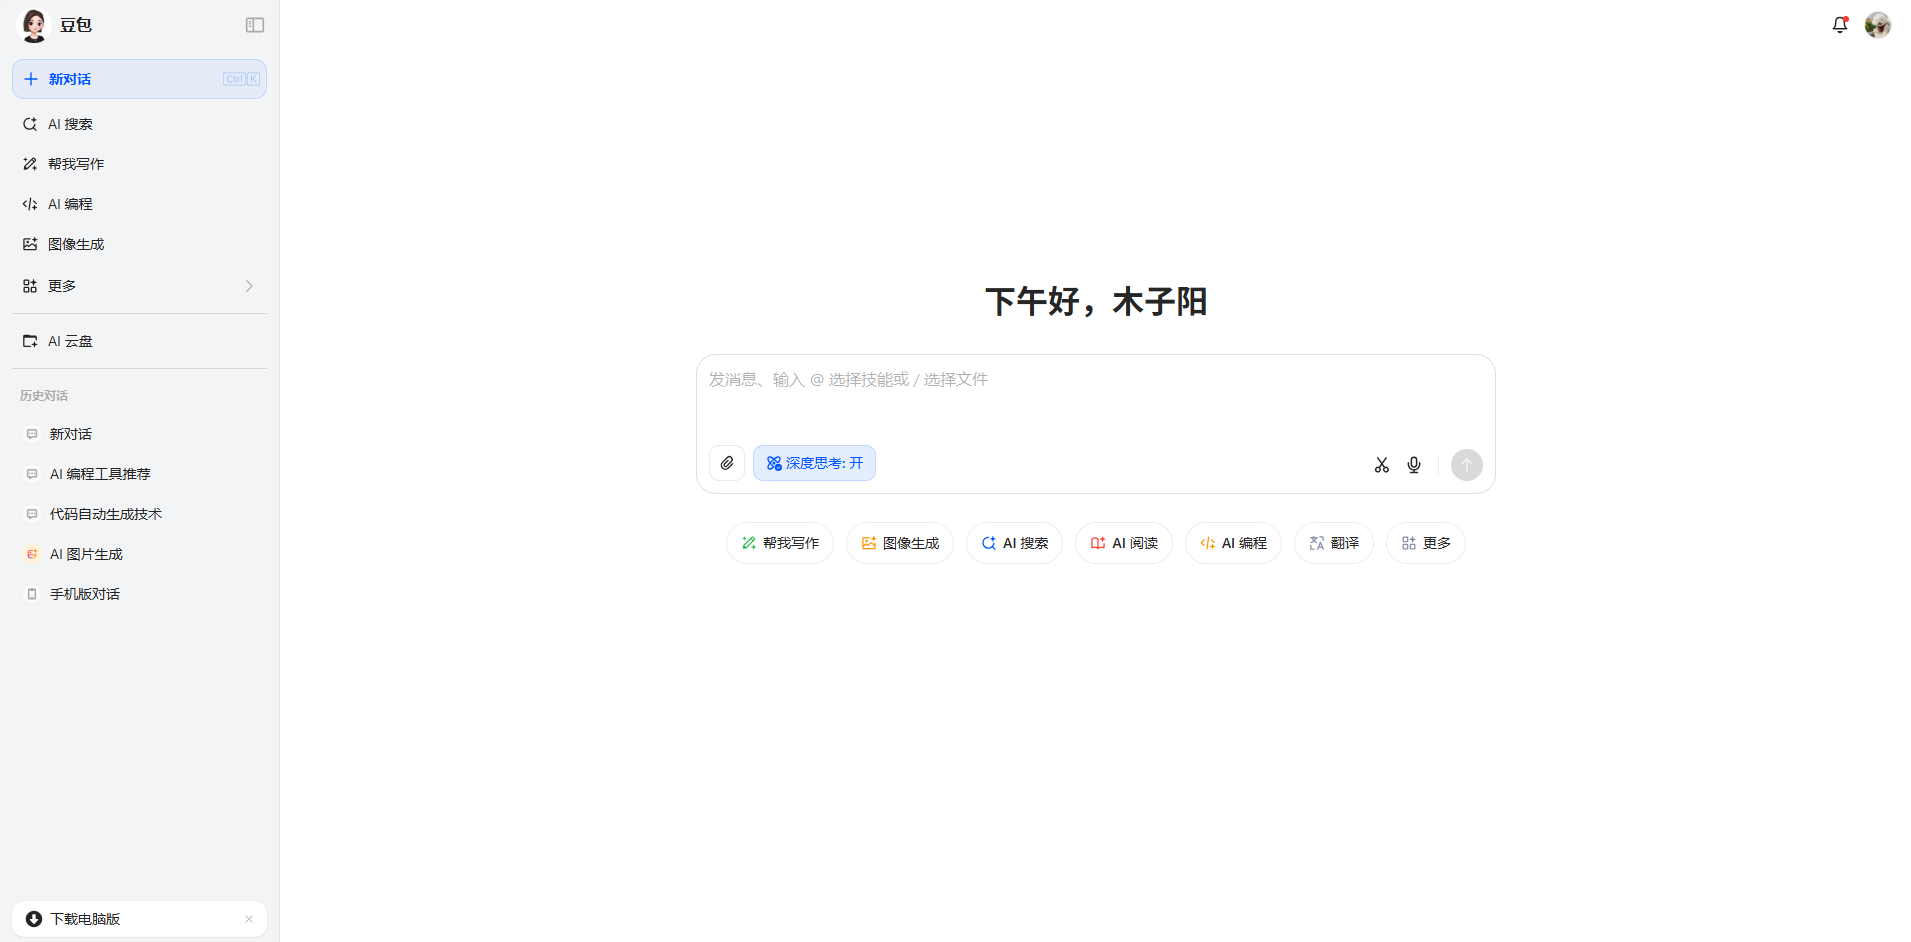Screen dimensions: 1911x942
Task: Click the send arrow button
Action: 1467,465
